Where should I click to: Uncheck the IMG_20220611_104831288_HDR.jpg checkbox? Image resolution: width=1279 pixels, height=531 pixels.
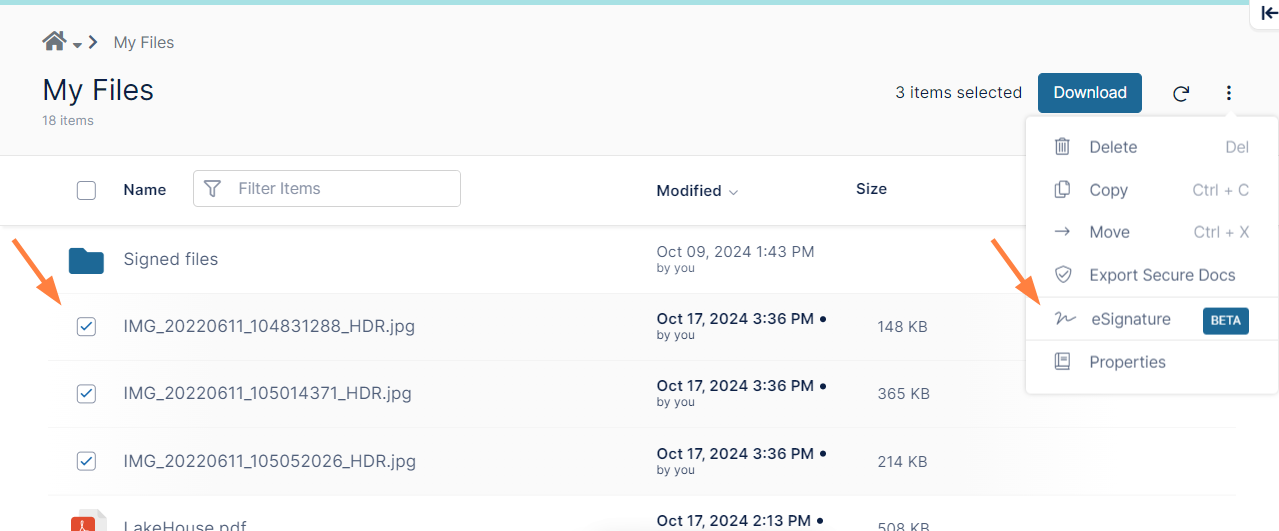(86, 326)
